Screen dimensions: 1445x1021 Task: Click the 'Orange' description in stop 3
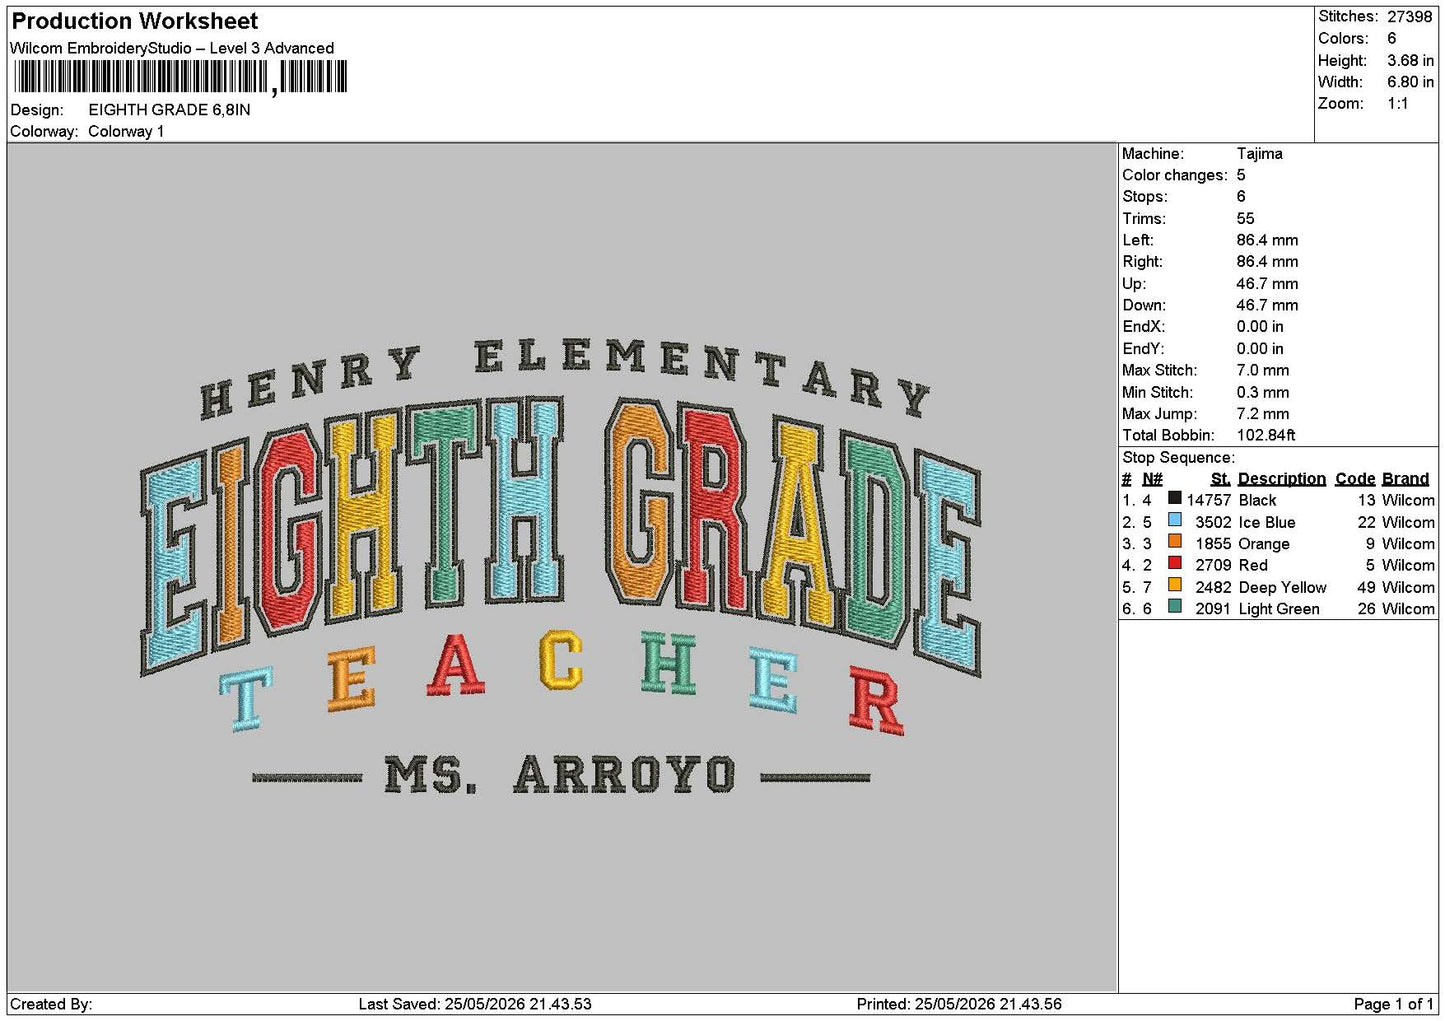point(1264,544)
